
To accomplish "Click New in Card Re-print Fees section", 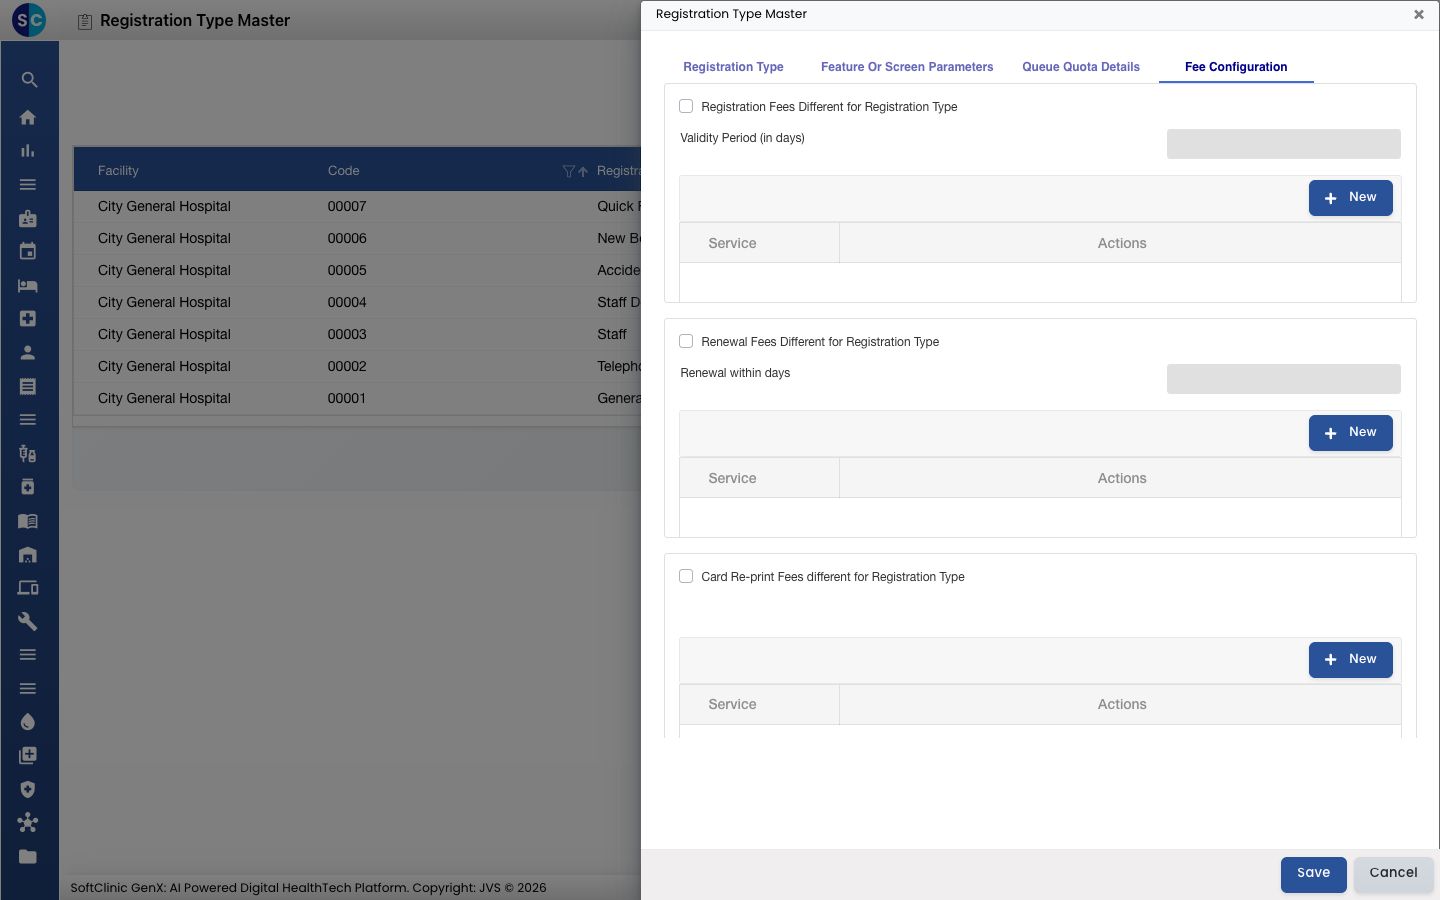I will pos(1350,660).
